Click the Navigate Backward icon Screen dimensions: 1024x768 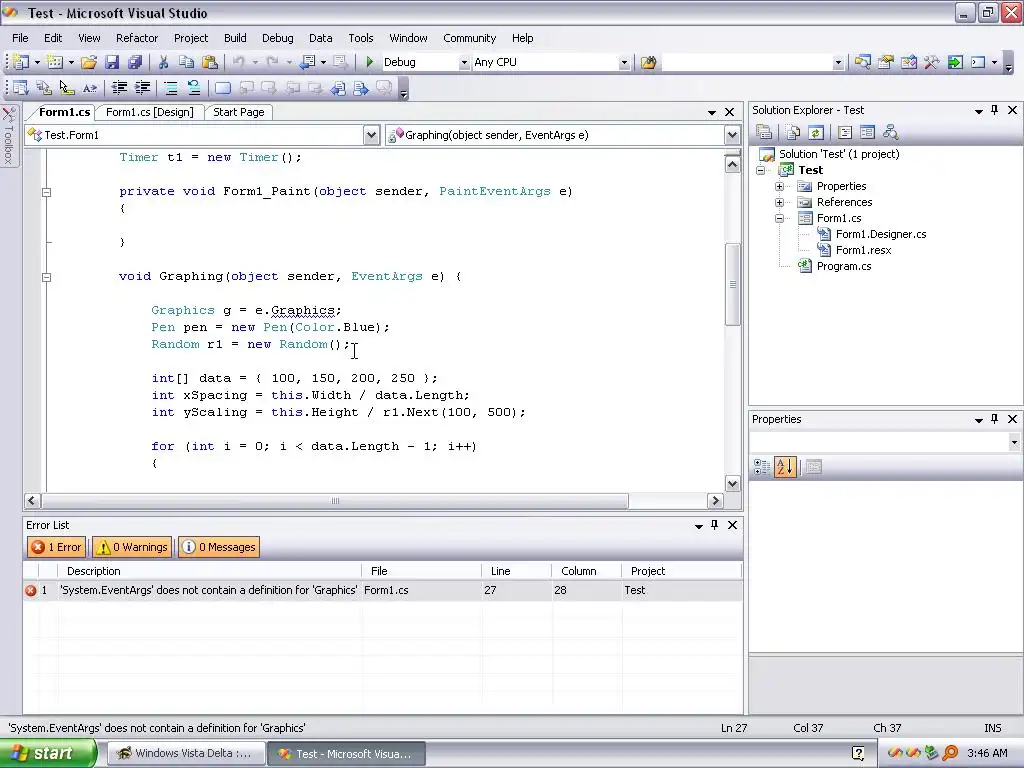click(x=308, y=62)
